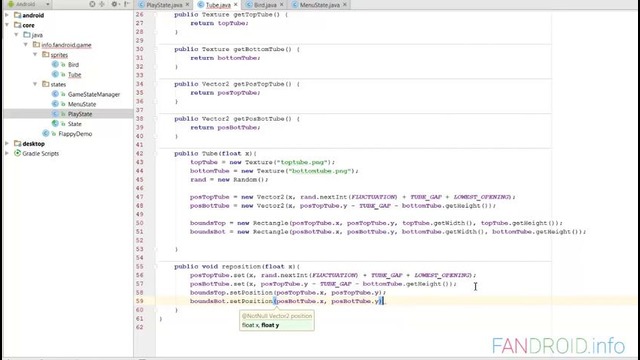
Task: Switch to MenuState.java tab
Action: click(x=320, y=5)
